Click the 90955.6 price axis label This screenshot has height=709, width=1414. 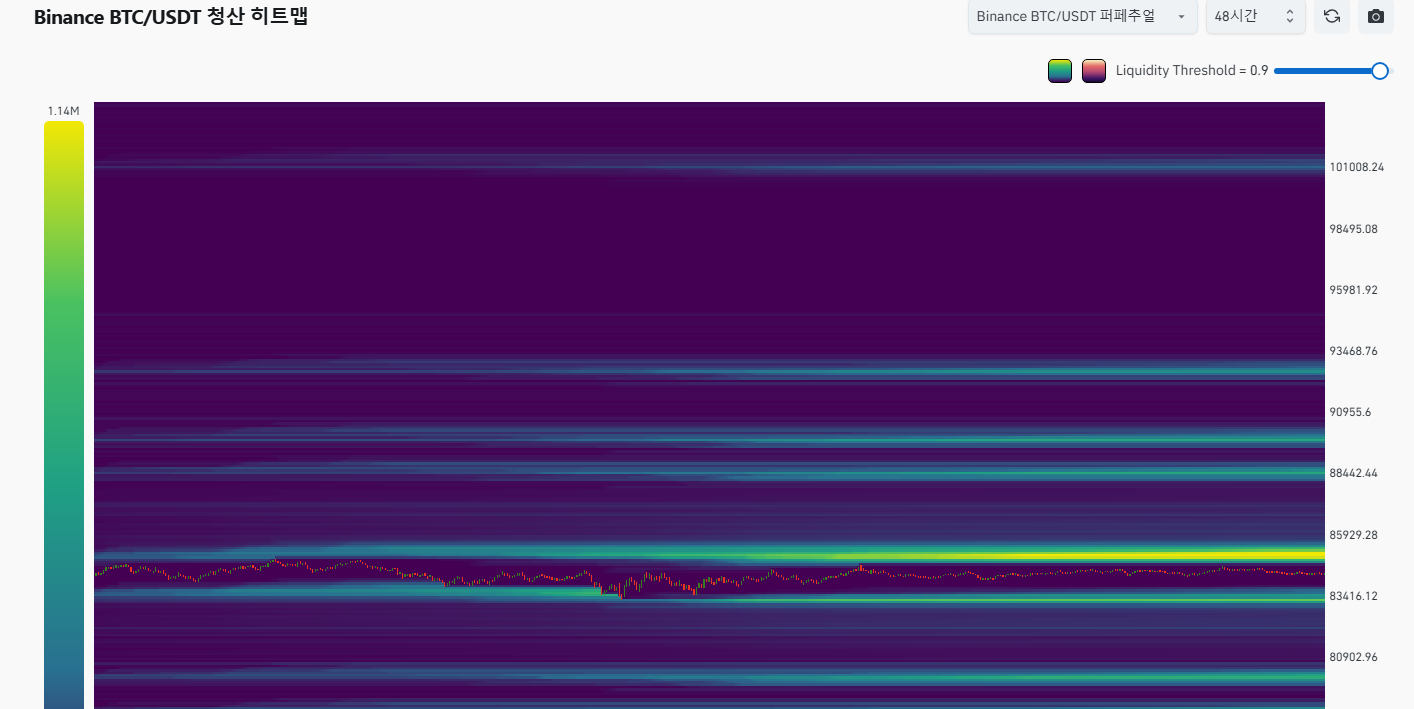click(1351, 412)
